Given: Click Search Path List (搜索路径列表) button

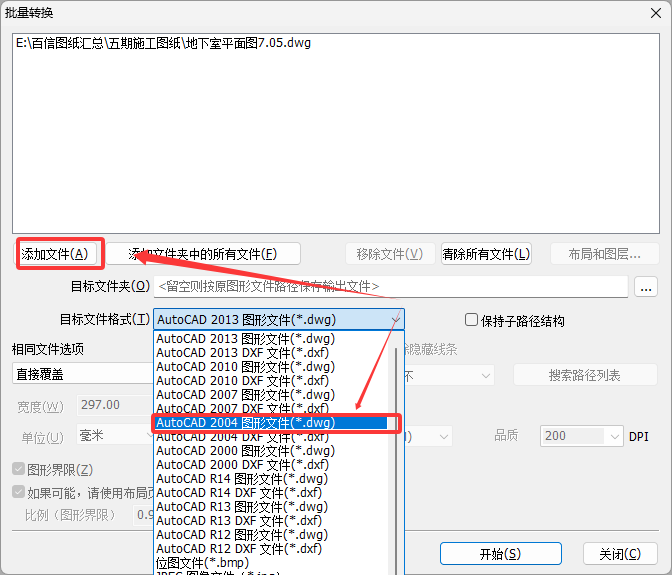Looking at the screenshot, I should coord(585,375).
